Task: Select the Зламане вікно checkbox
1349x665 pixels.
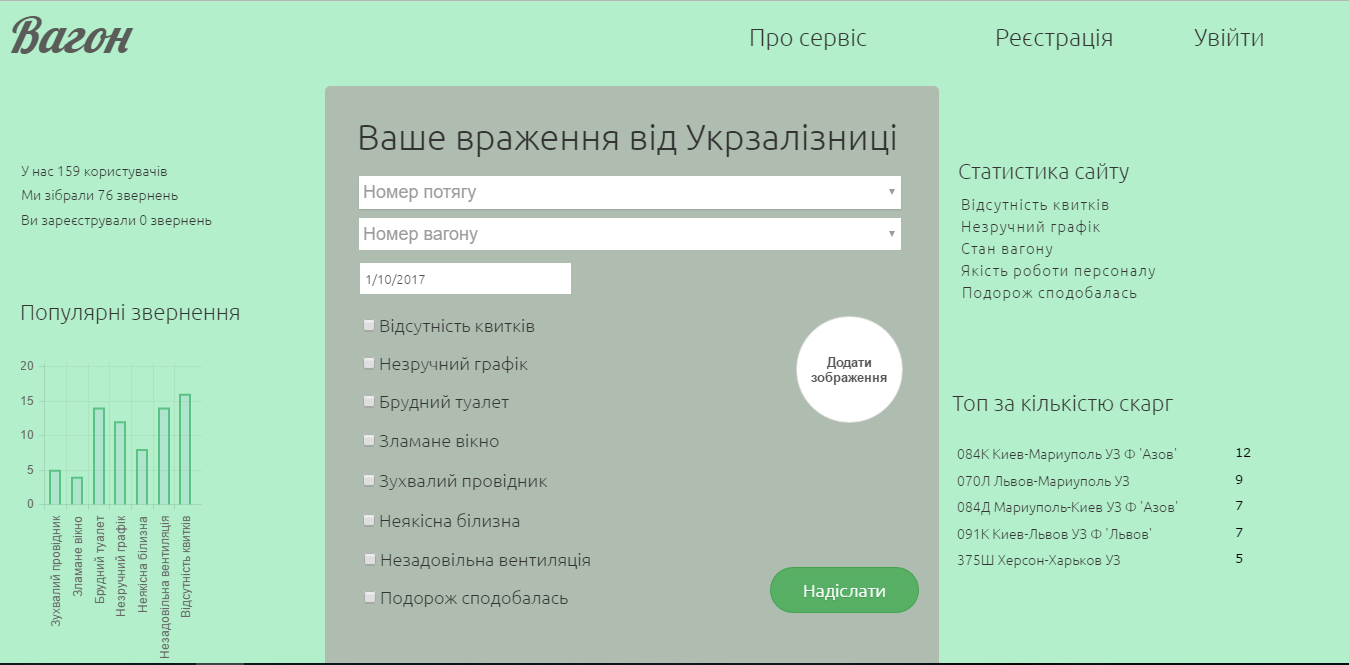Action: point(369,440)
